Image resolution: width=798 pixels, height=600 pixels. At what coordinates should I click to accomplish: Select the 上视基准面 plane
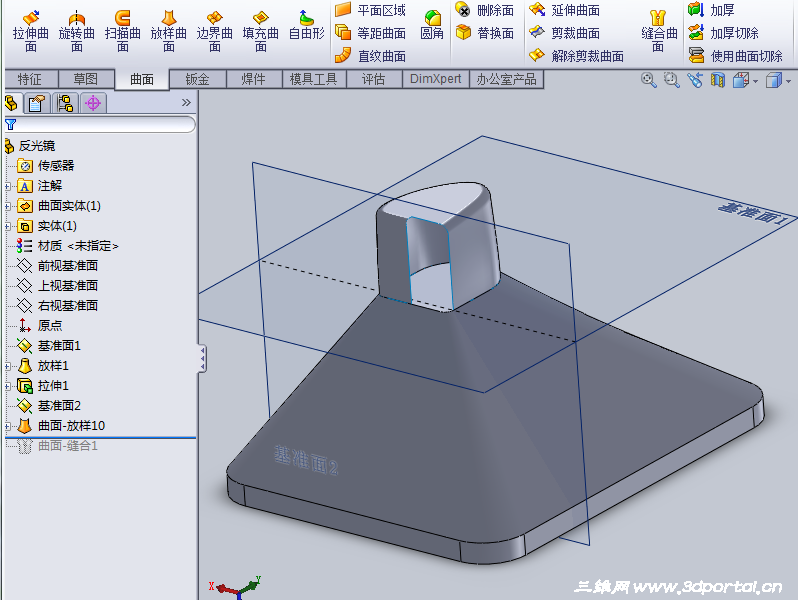[58, 286]
